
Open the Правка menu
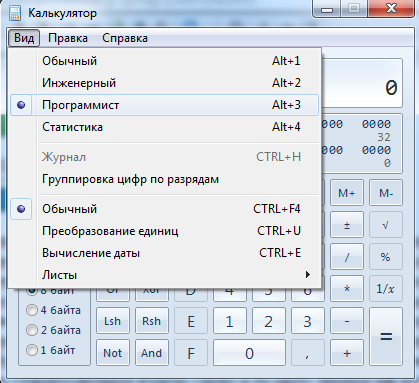click(x=68, y=38)
